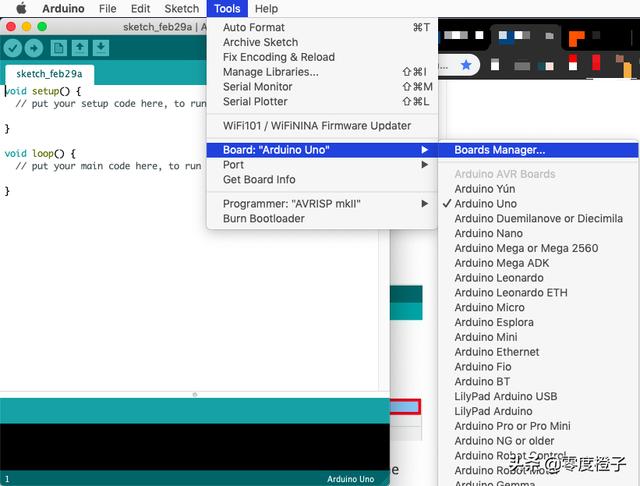Select the Arduino Leonardo board
Screen dimensions: 640x486
point(538,277)
